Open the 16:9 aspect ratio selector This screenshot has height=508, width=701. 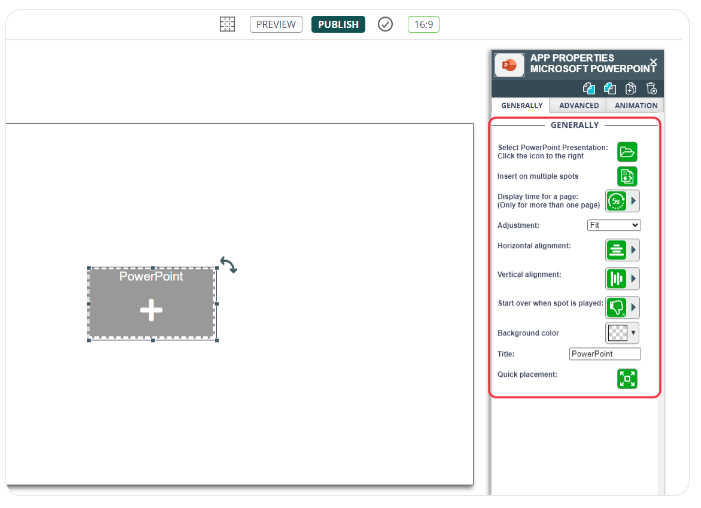[423, 24]
